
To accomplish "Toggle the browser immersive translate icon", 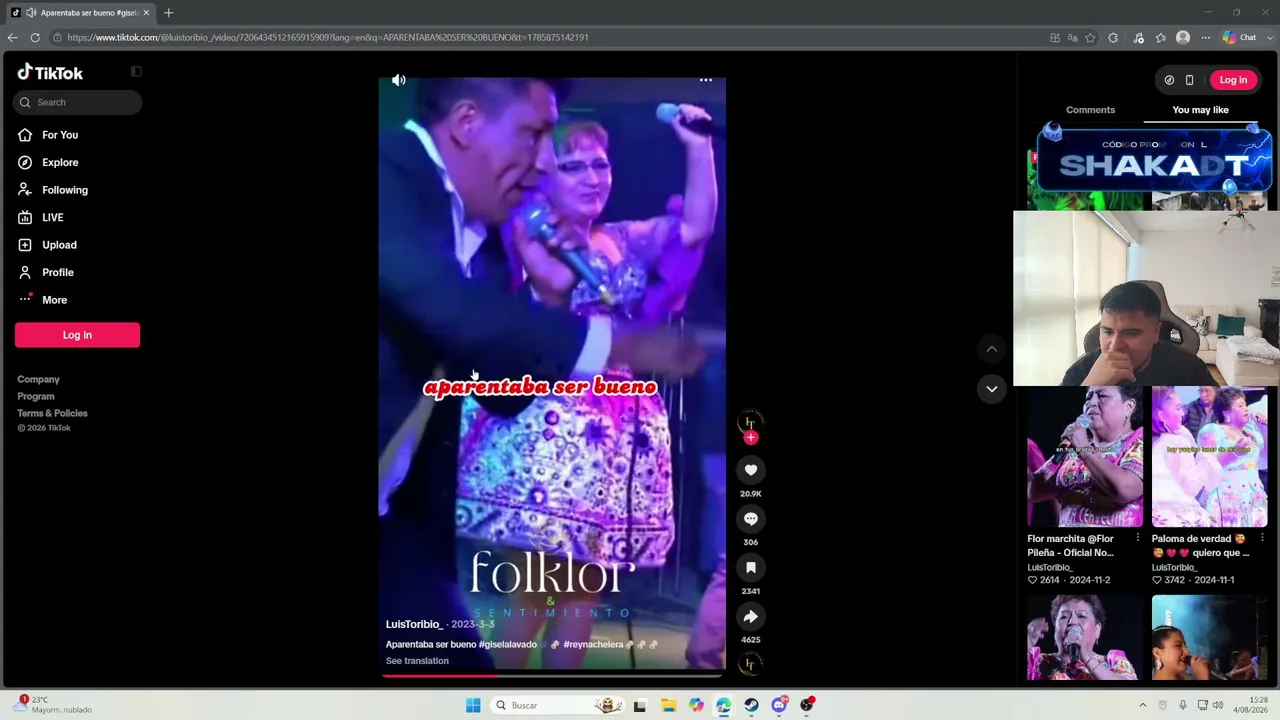I will click(x=1072, y=38).
